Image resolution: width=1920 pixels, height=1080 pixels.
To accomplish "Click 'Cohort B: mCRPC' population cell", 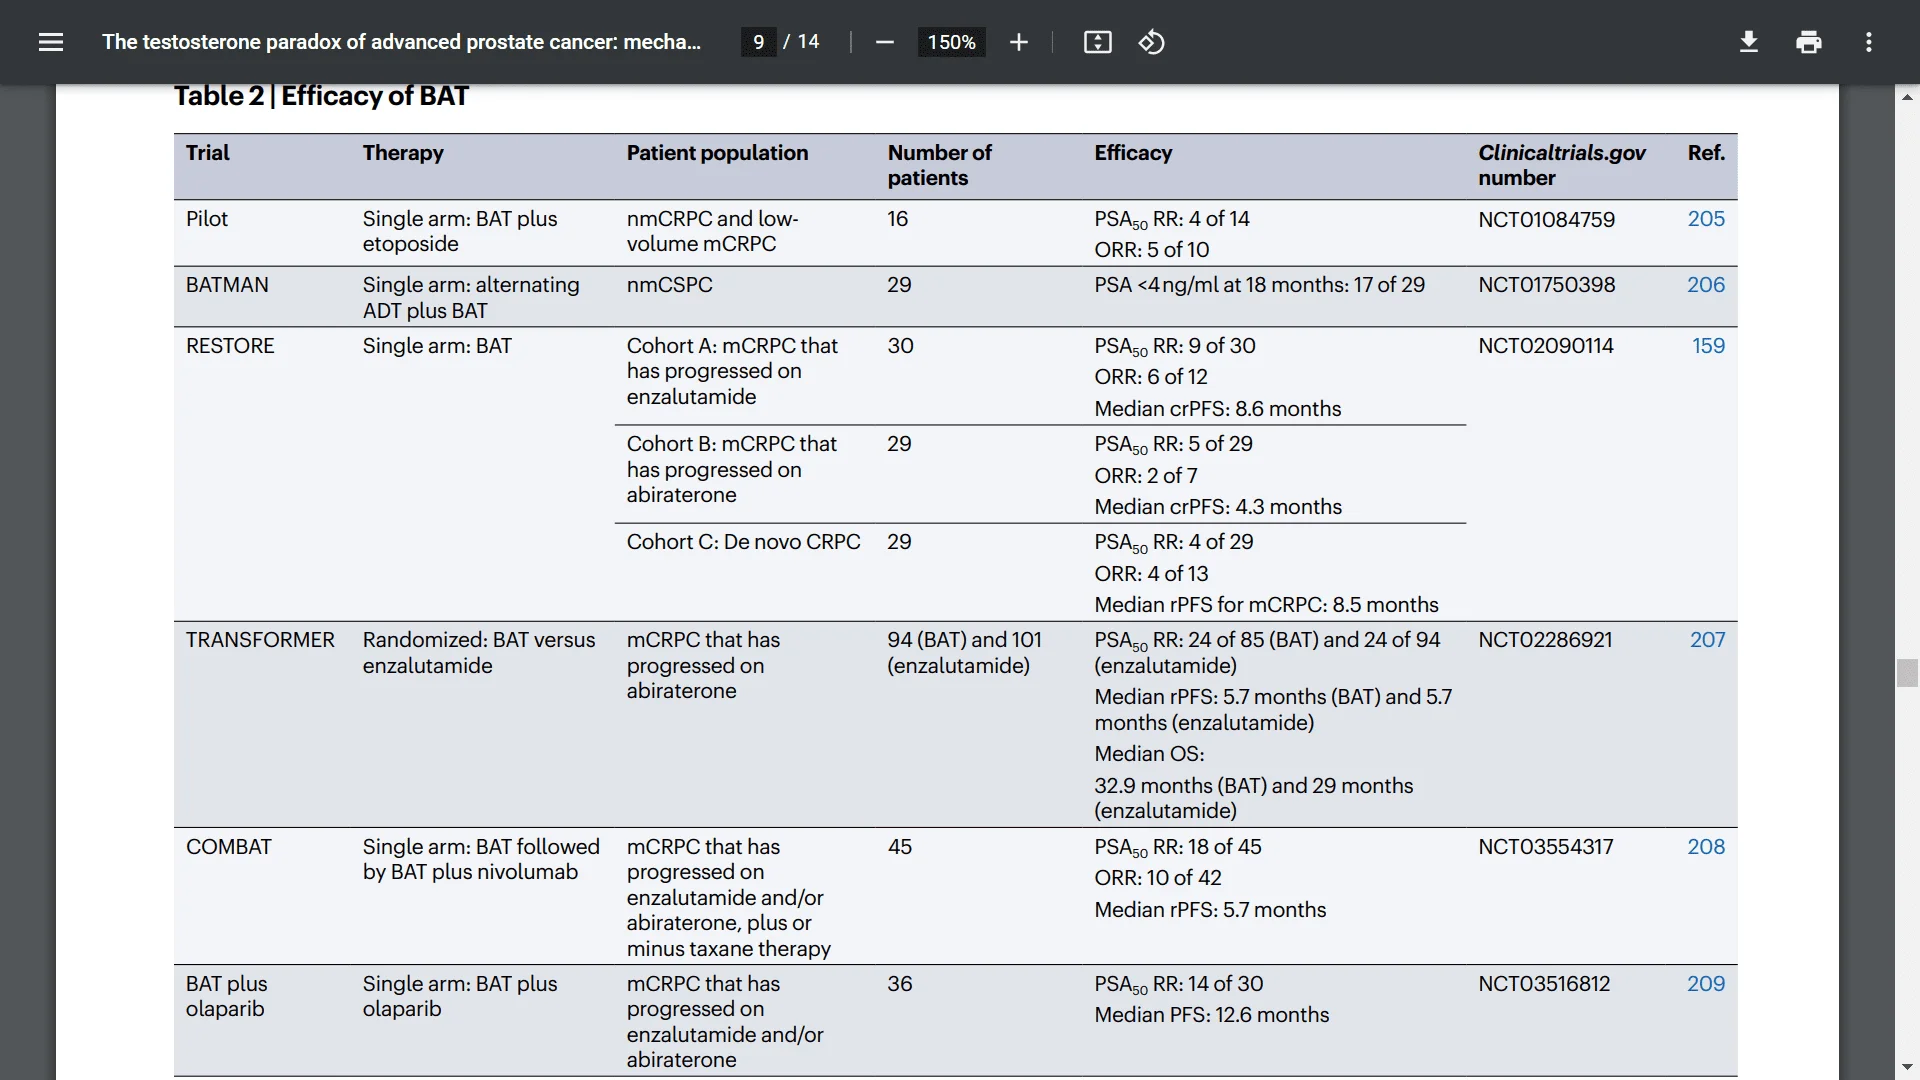I will point(732,470).
